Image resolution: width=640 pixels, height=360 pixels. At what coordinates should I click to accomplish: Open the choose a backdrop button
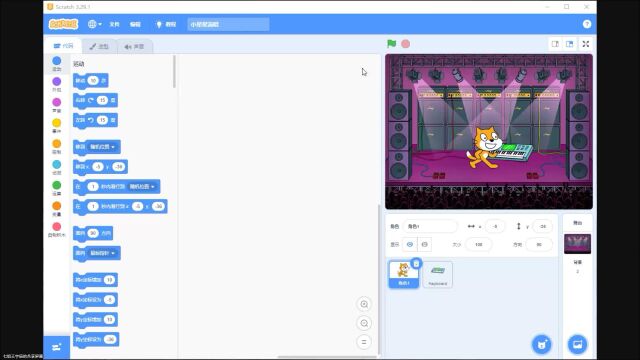(577, 344)
